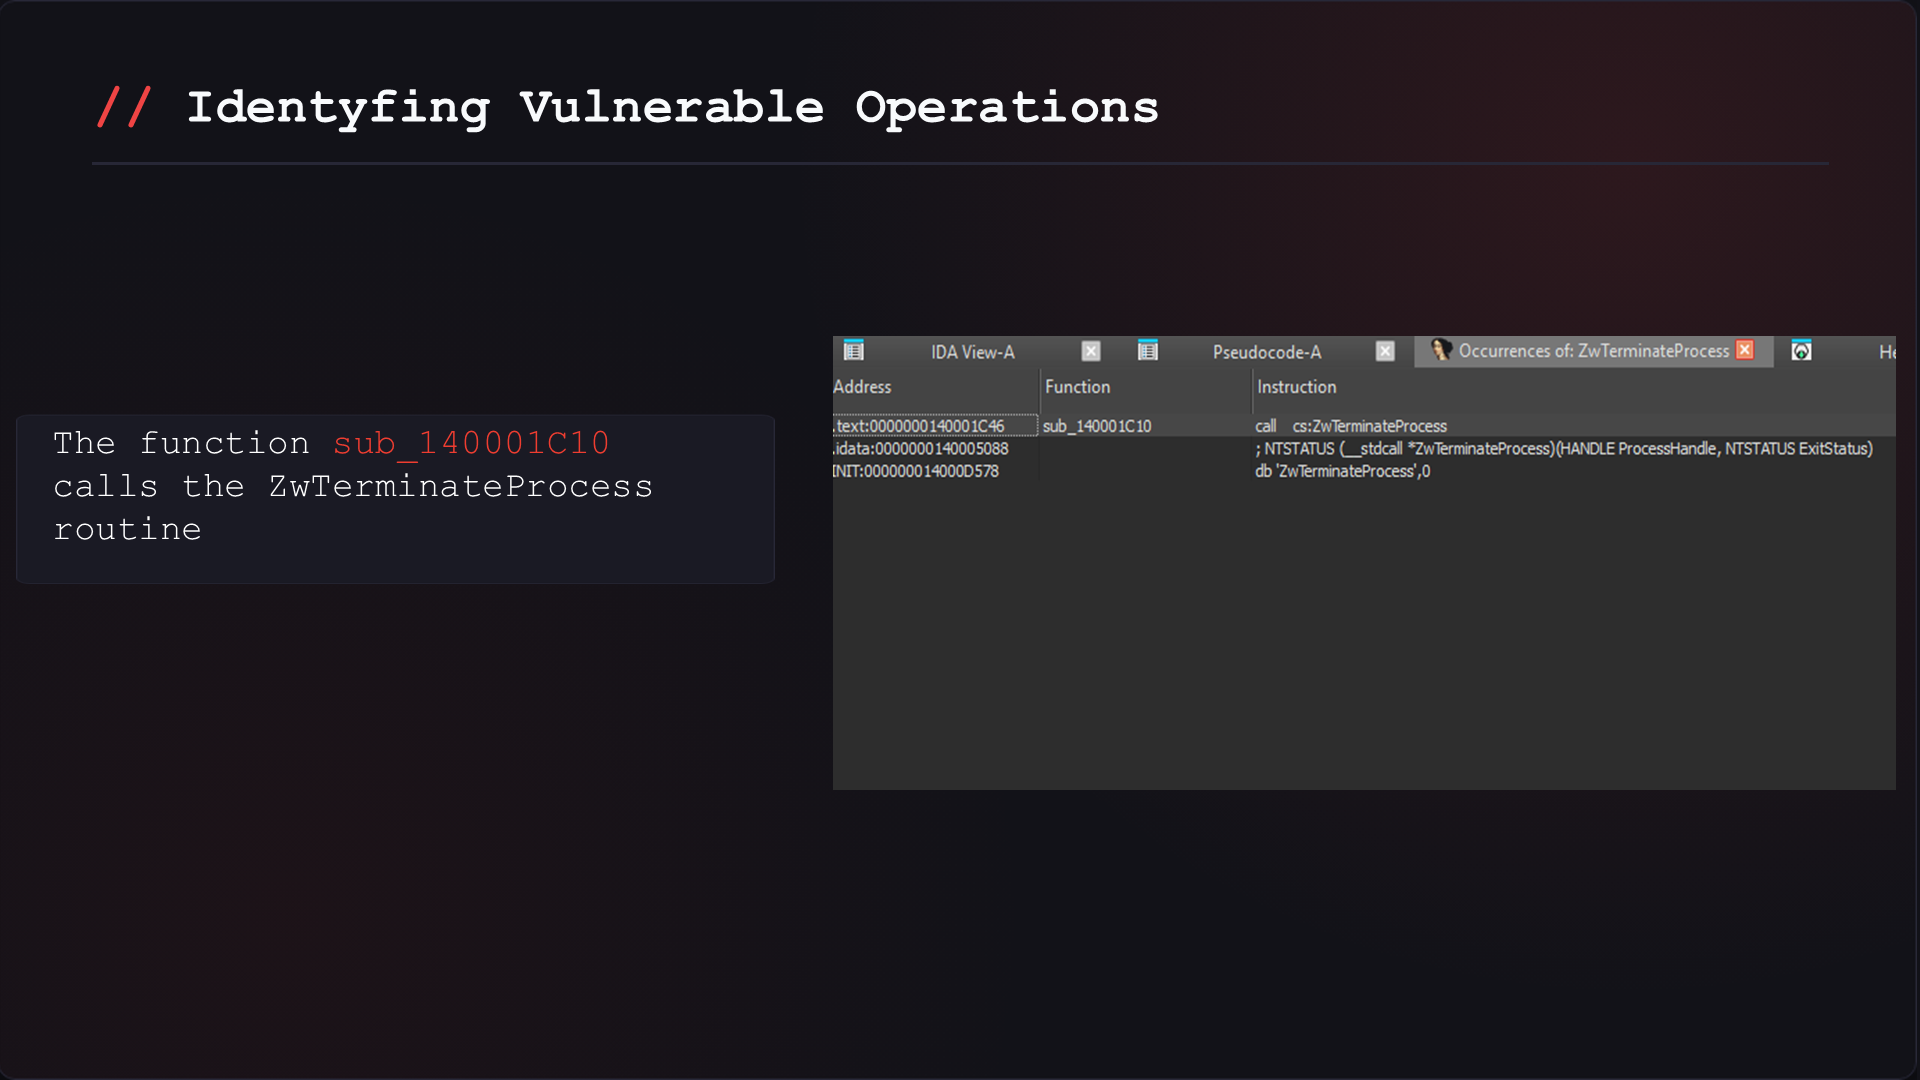Image resolution: width=1920 pixels, height=1080 pixels.
Task: Sort by the Instruction column header
Action: (x=1296, y=387)
